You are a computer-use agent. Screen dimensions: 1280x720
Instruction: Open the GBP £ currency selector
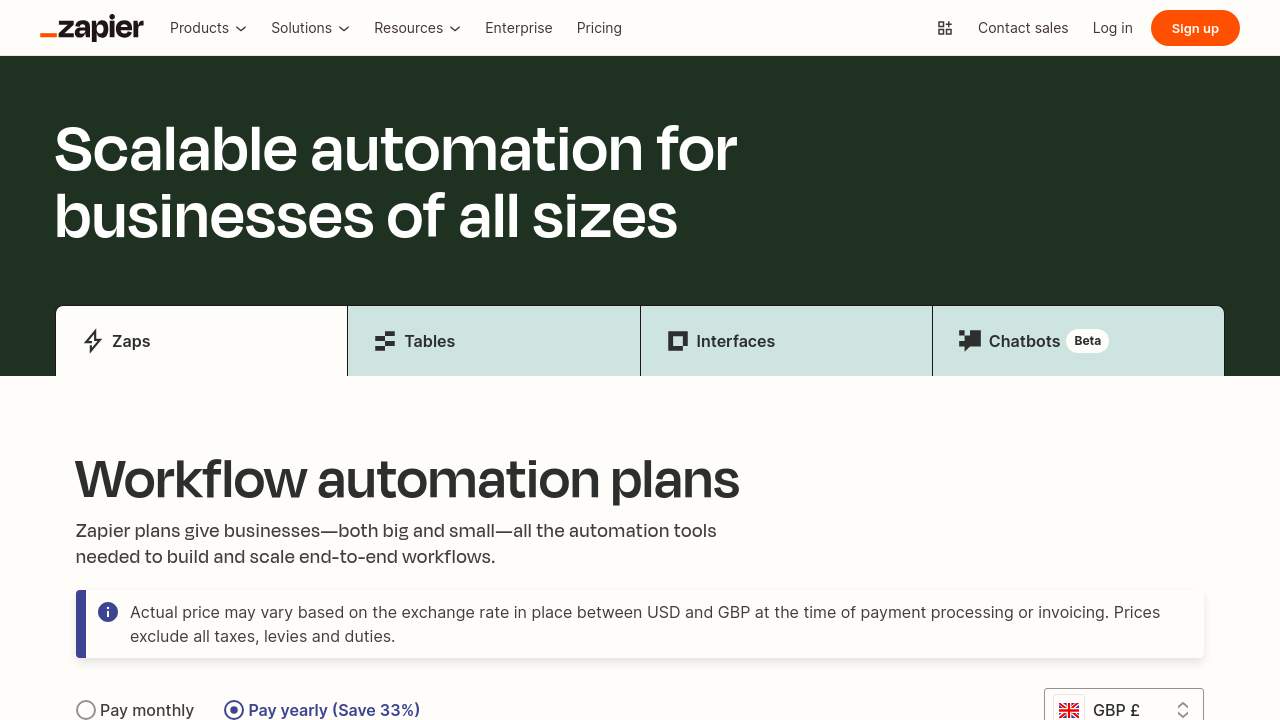pyautogui.click(x=1124, y=709)
